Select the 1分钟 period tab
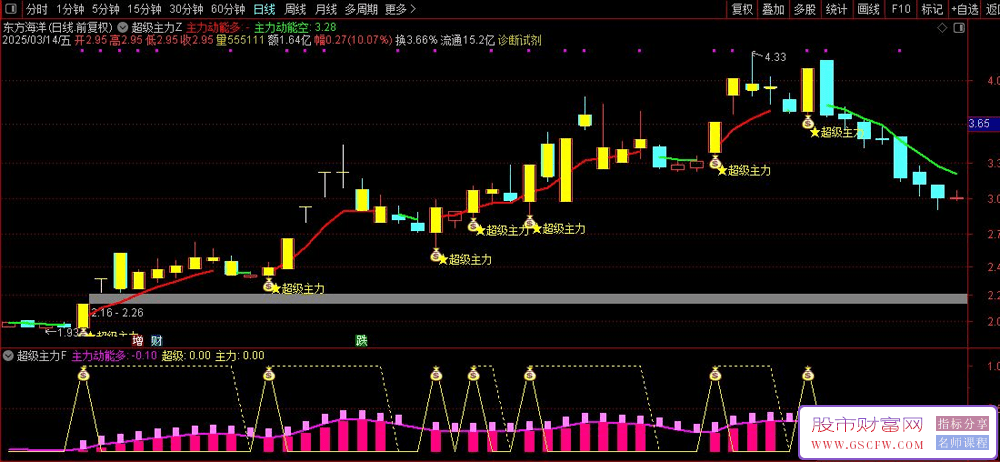Screen dimensions: 1000x462 (70, 9)
